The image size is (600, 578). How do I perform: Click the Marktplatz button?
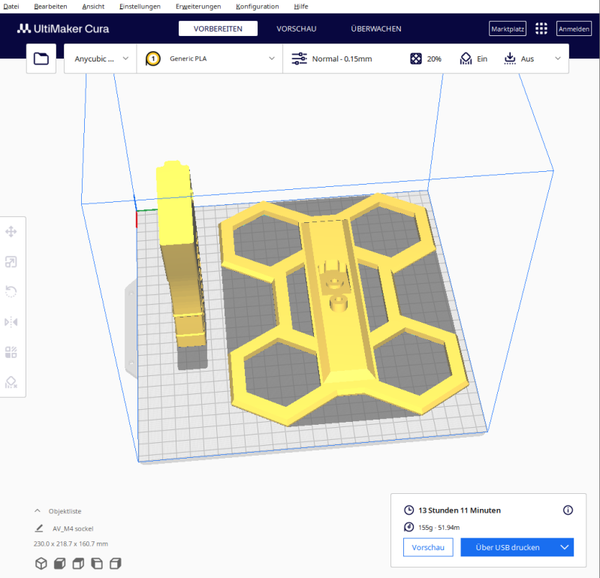pos(507,29)
